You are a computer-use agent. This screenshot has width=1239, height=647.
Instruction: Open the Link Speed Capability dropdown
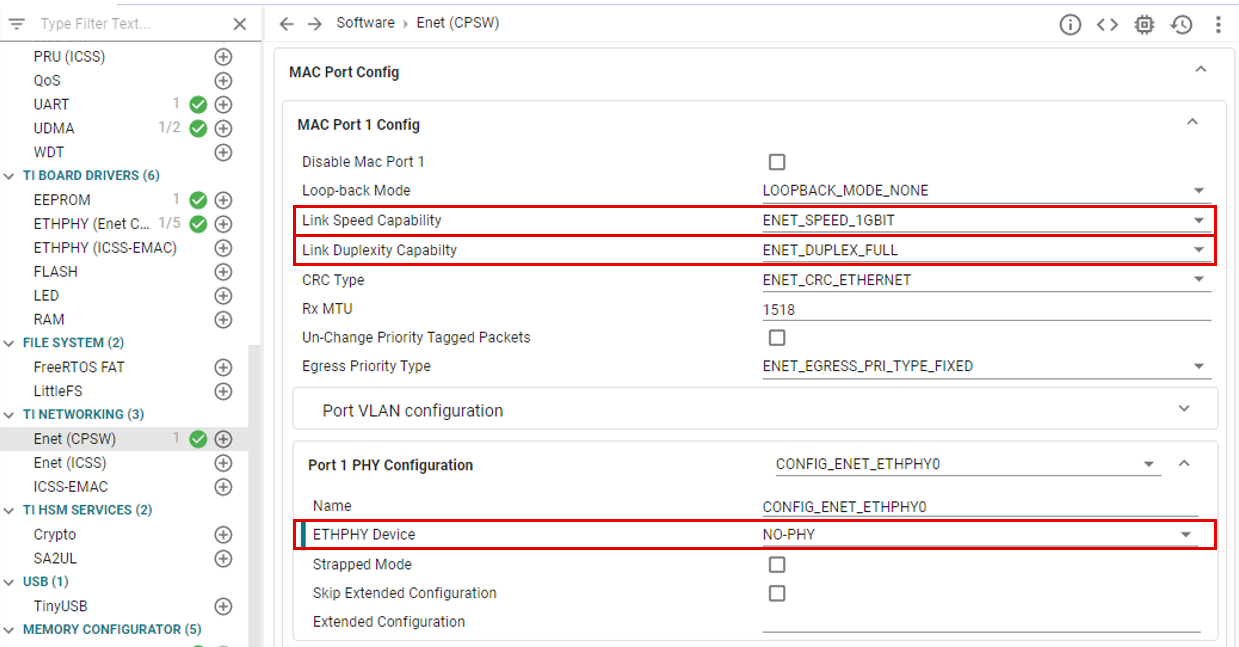[x=985, y=220]
